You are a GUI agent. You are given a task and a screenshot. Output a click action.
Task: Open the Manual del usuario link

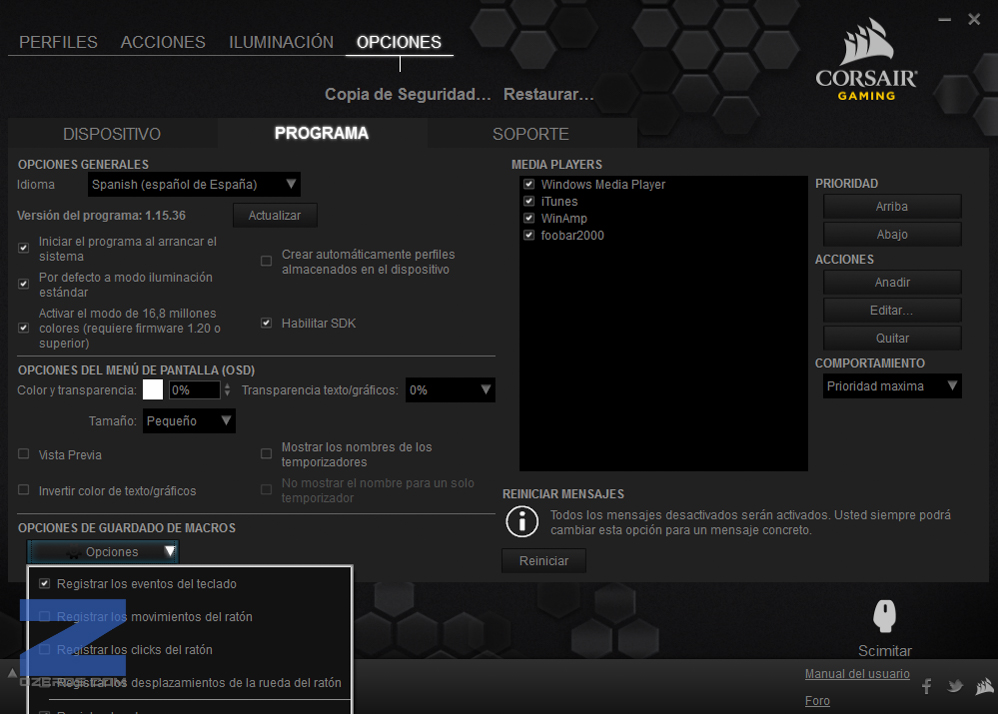coord(857,674)
